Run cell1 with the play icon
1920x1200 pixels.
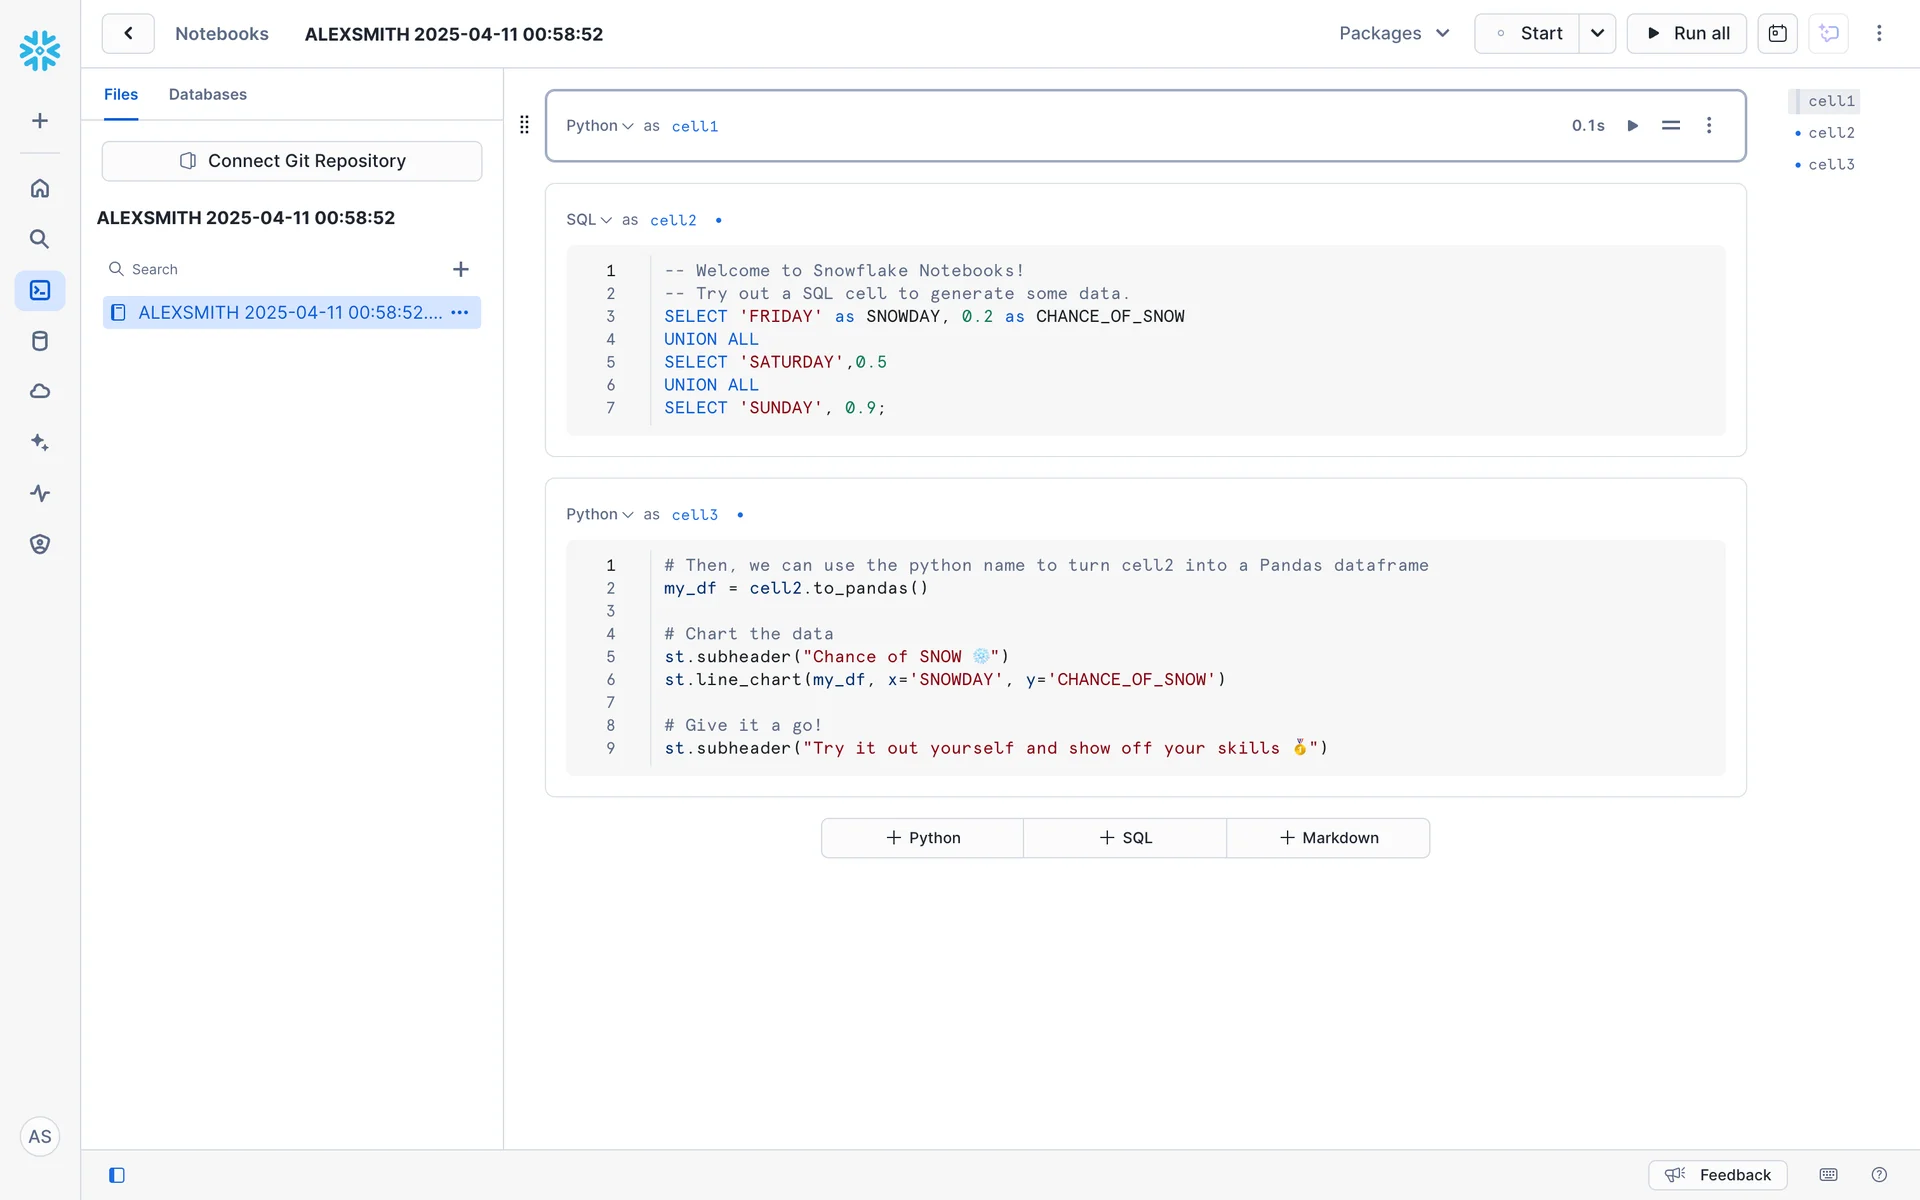1632,126
